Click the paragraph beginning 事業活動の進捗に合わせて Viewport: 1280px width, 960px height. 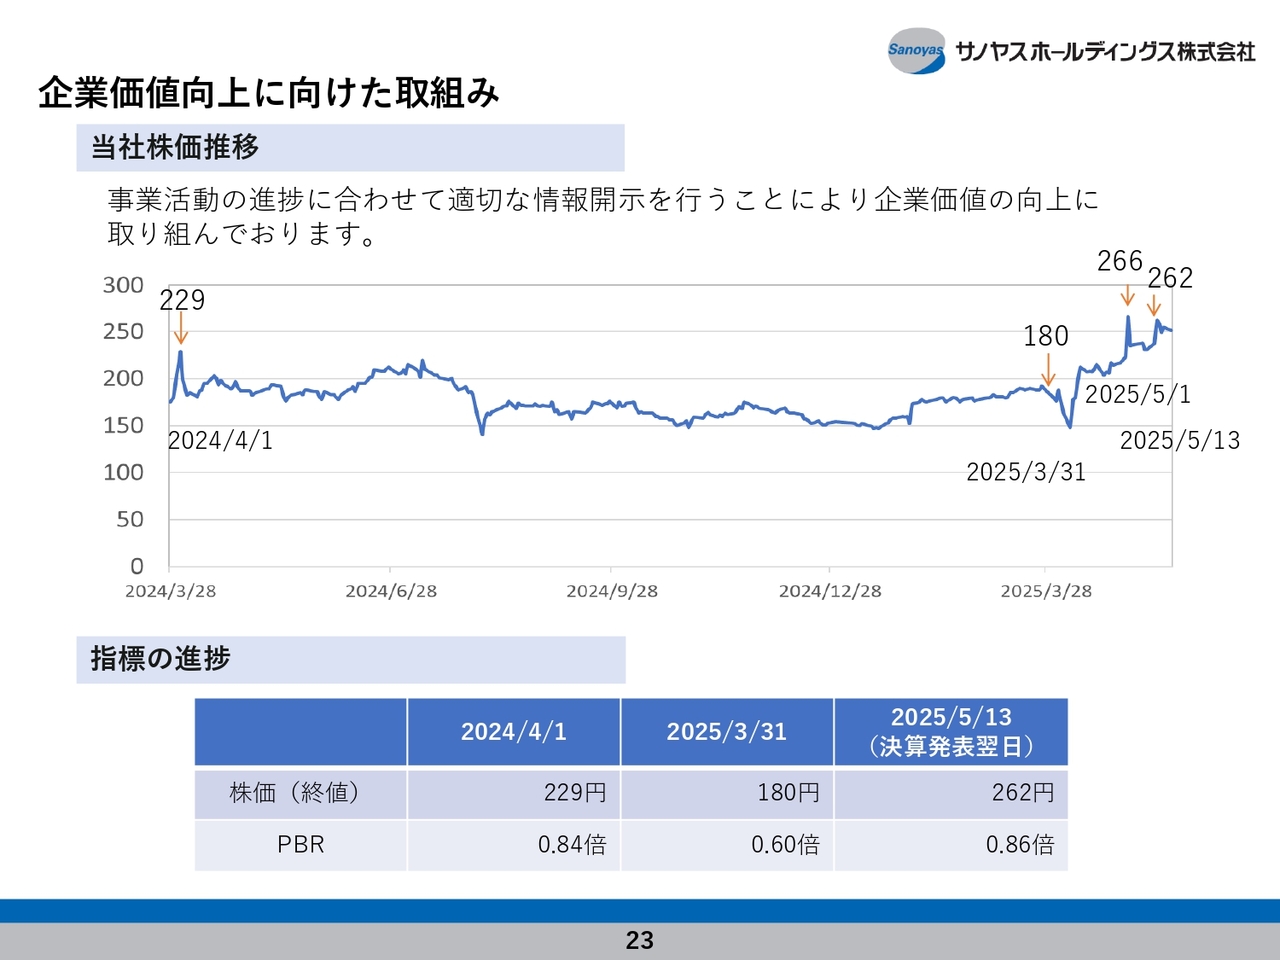(603, 216)
